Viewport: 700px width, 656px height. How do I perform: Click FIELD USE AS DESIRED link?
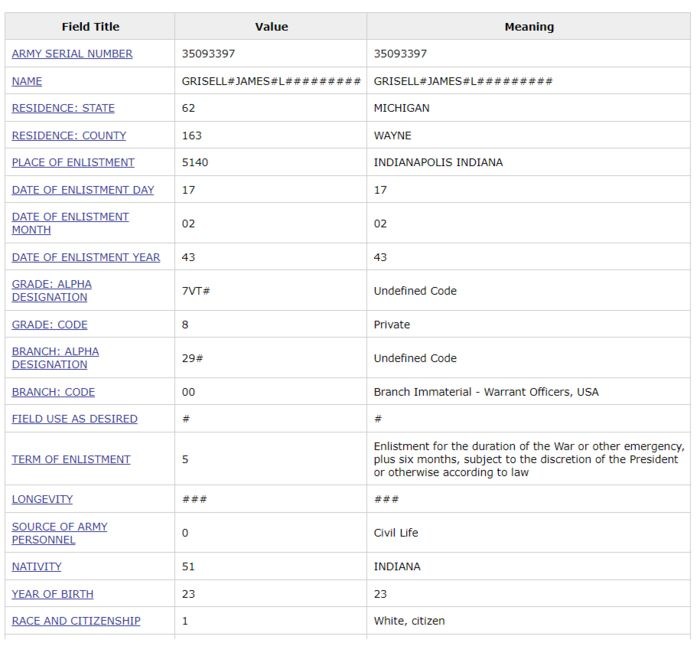point(75,419)
